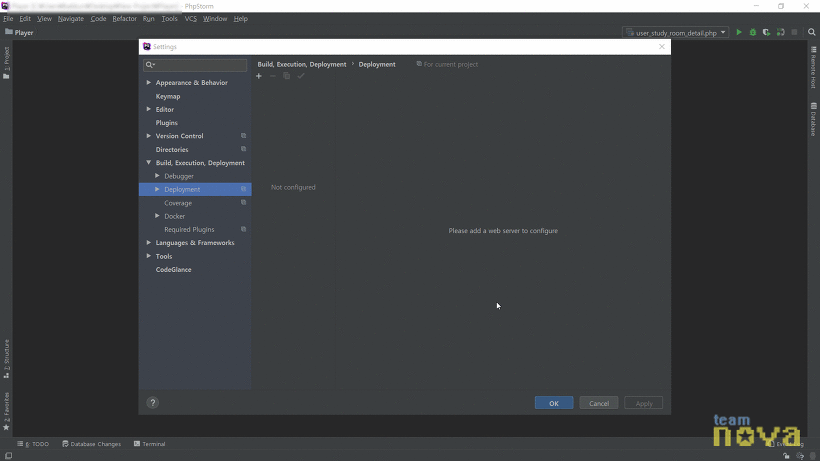820x461 pixels.
Task: Click the OK button
Action: tap(554, 403)
